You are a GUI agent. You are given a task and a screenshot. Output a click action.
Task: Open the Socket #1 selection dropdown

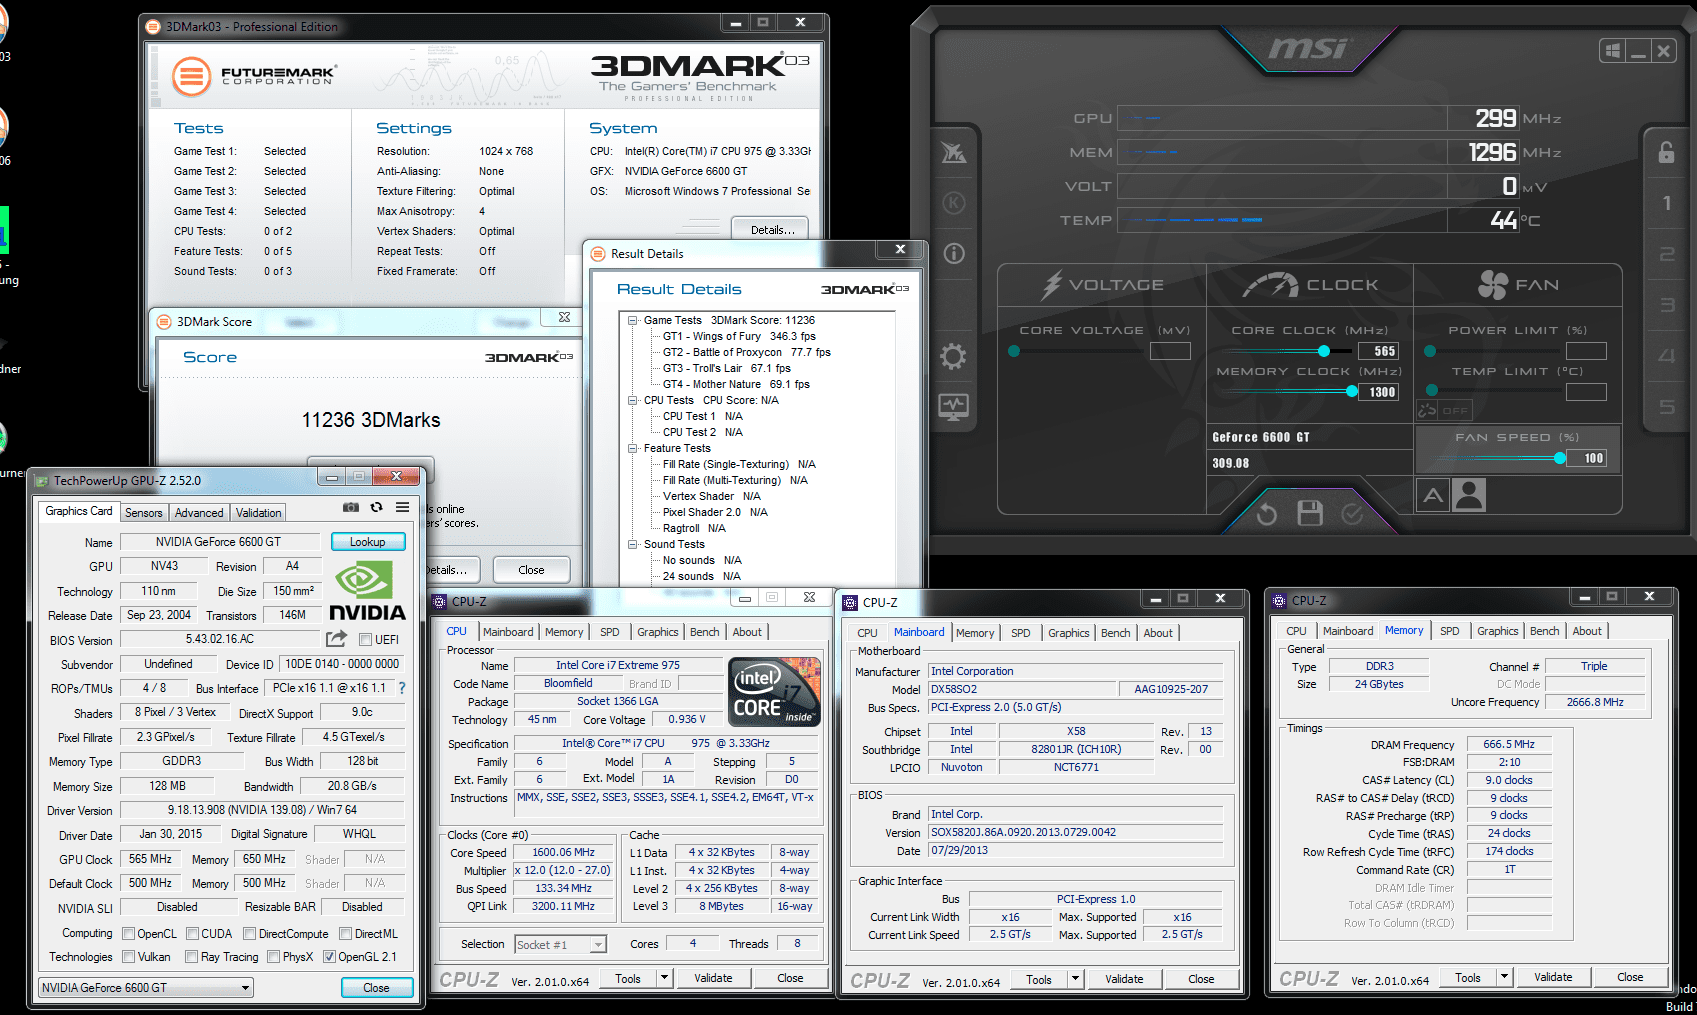(x=560, y=944)
